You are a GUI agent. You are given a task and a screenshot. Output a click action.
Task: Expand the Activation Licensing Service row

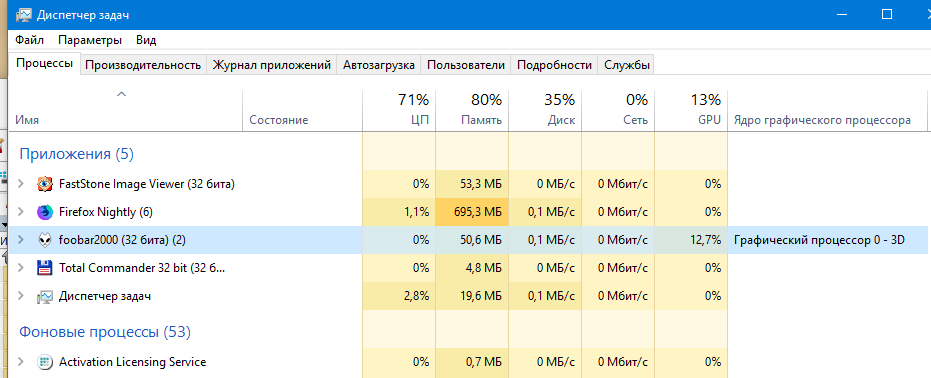tap(21, 362)
